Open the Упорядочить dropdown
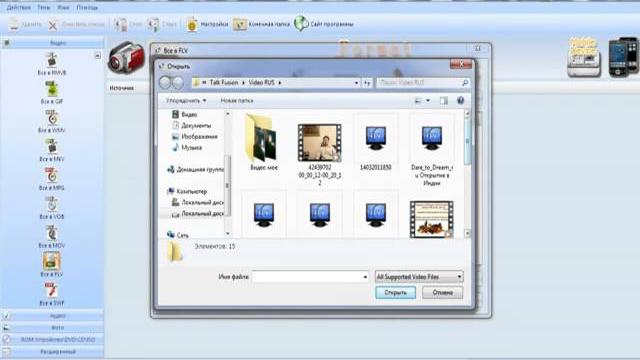This screenshot has width=640, height=360. click(x=186, y=100)
